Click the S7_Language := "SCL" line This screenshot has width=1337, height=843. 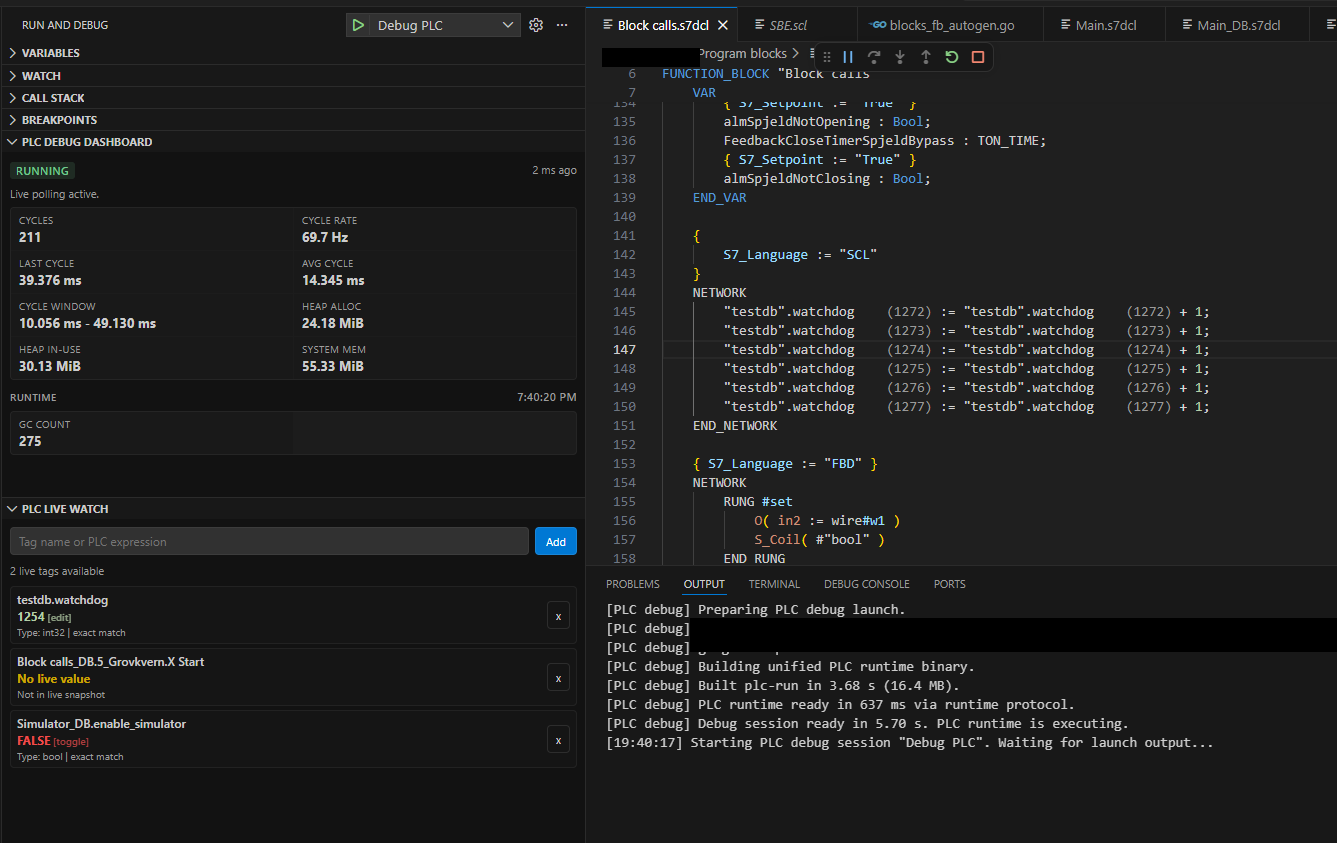(x=800, y=255)
